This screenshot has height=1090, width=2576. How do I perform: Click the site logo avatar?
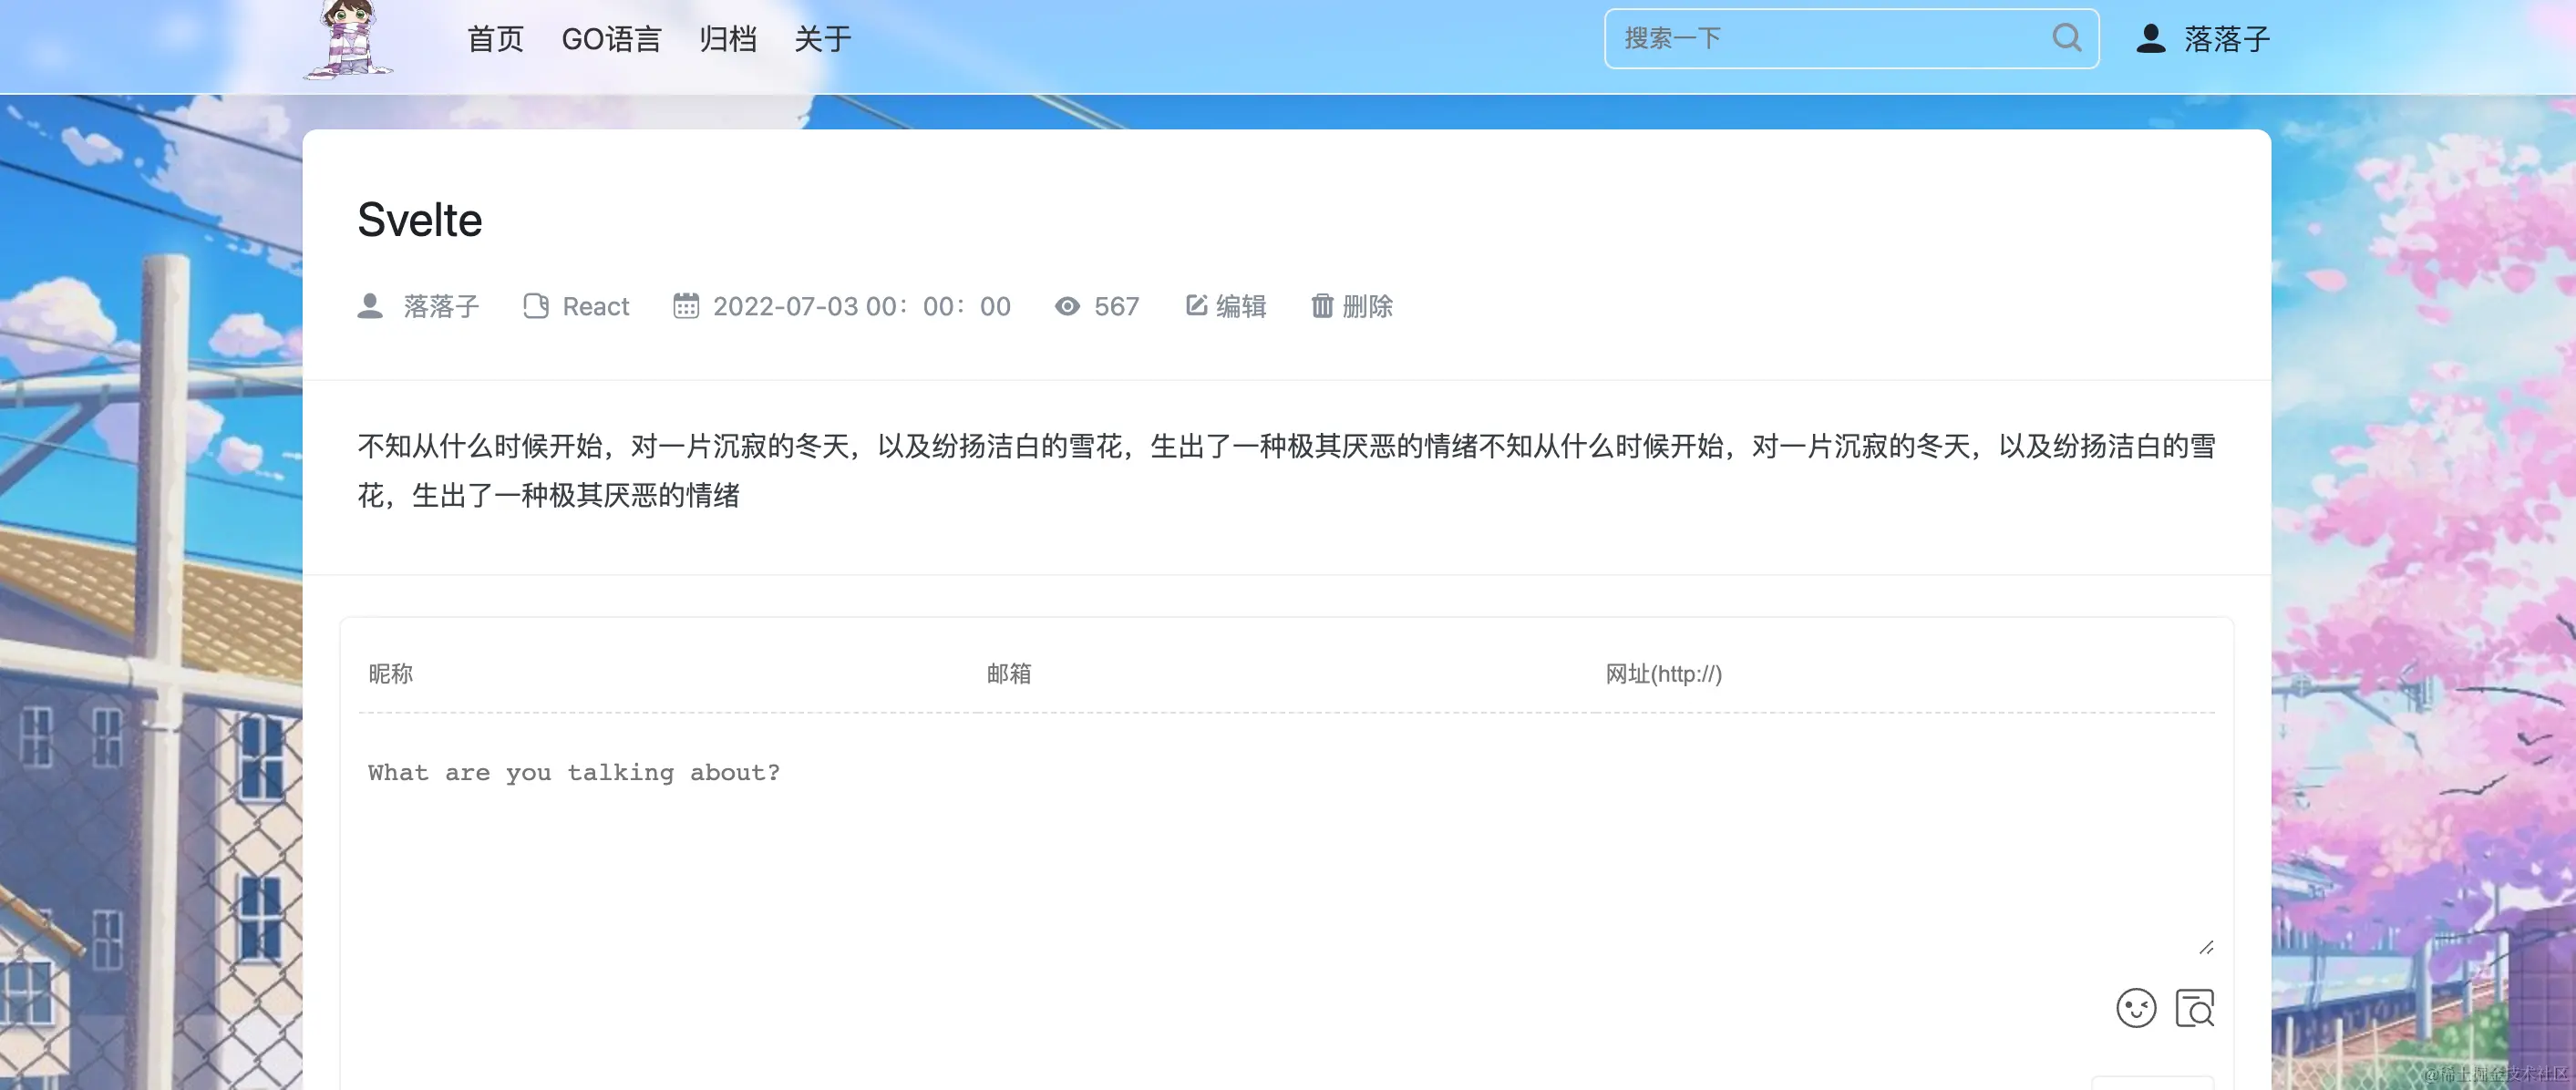click(x=349, y=40)
